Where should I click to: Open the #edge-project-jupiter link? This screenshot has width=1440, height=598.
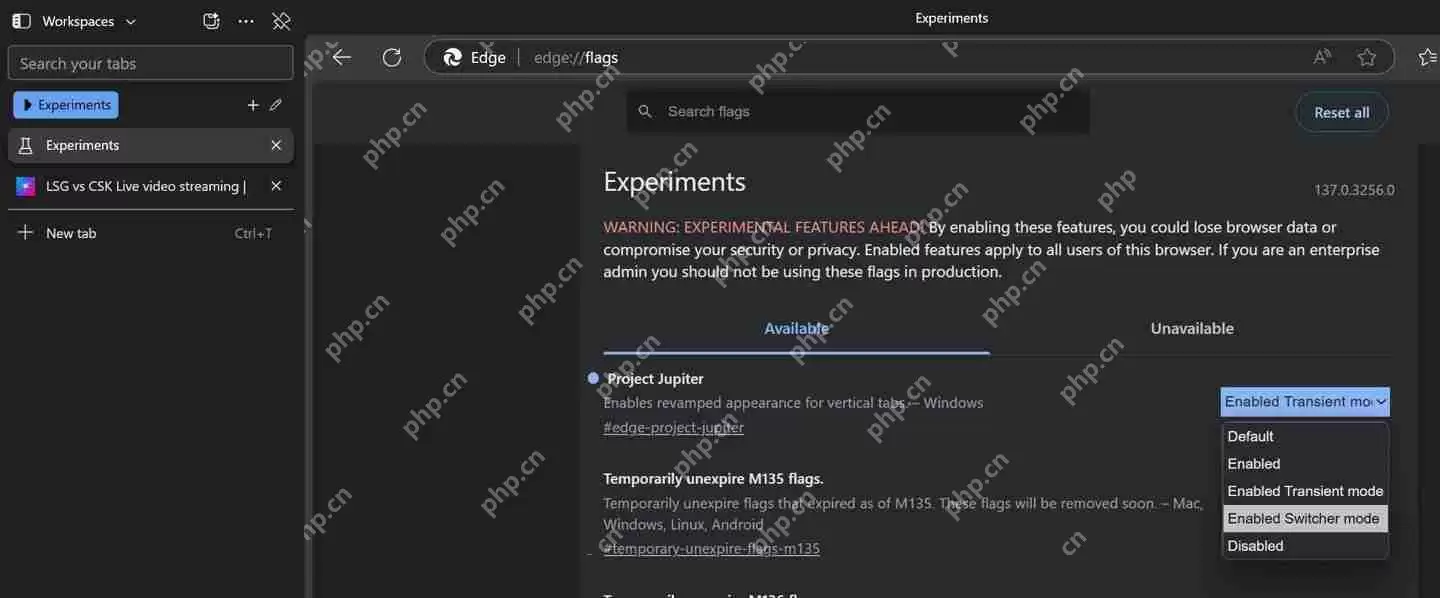673,427
